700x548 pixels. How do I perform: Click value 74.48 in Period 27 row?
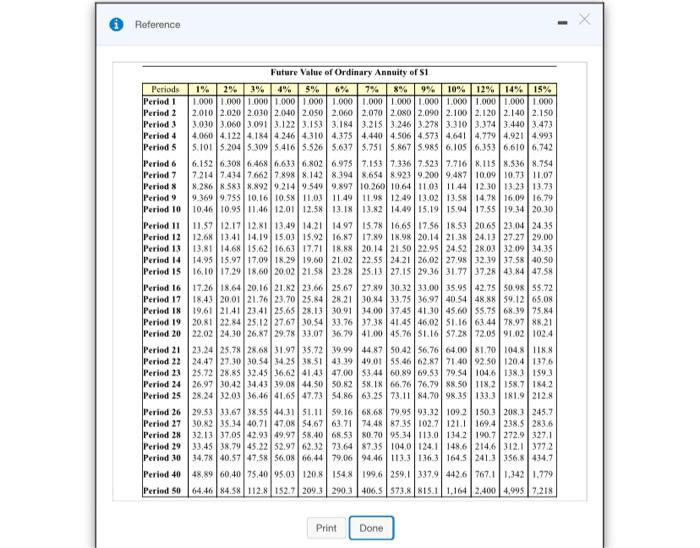click(372, 423)
